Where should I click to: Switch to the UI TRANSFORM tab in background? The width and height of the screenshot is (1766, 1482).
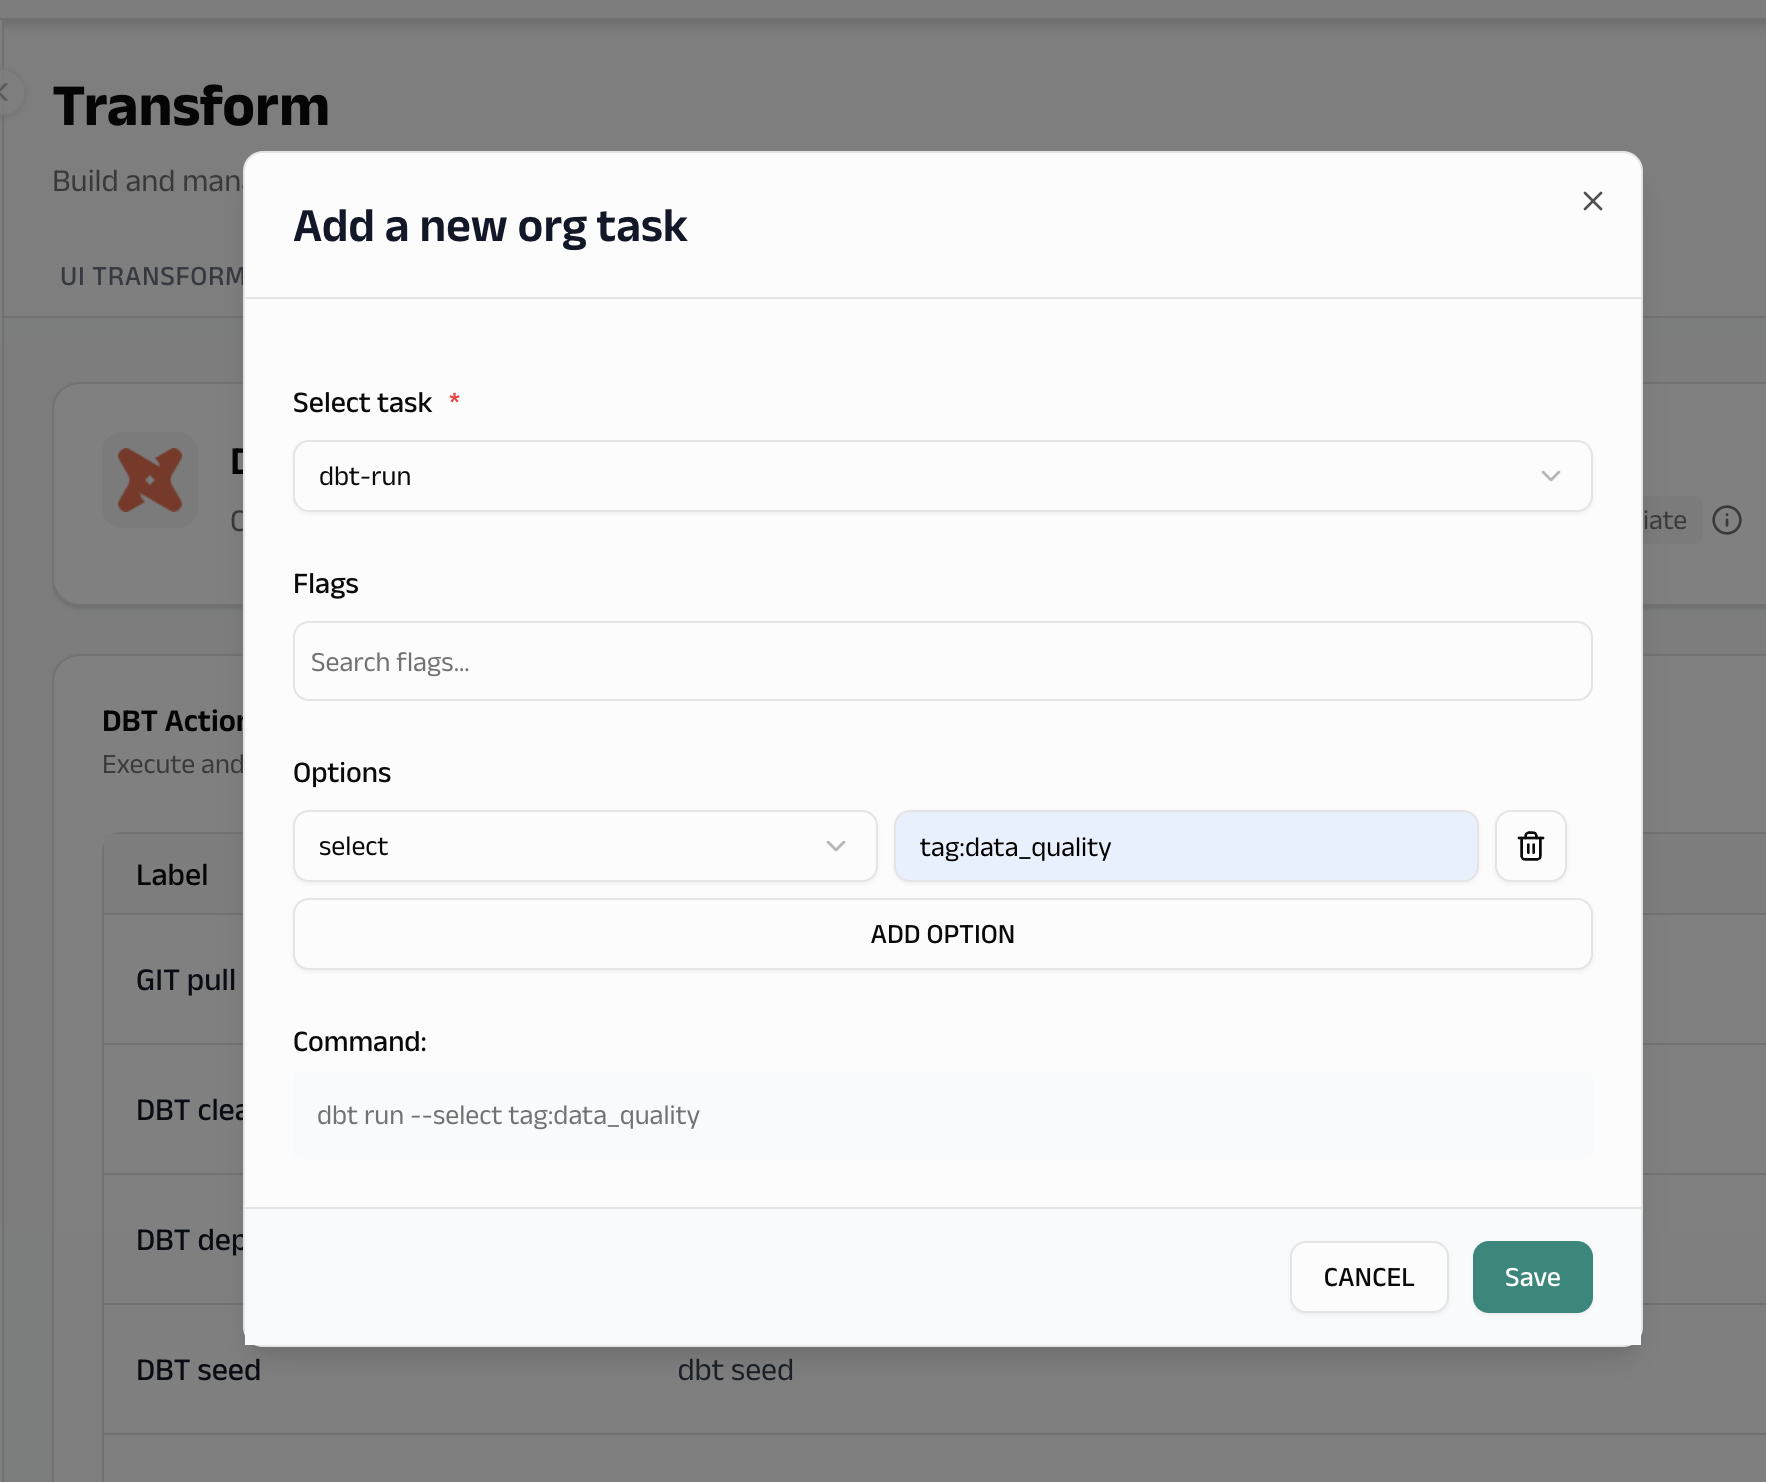[x=151, y=276]
